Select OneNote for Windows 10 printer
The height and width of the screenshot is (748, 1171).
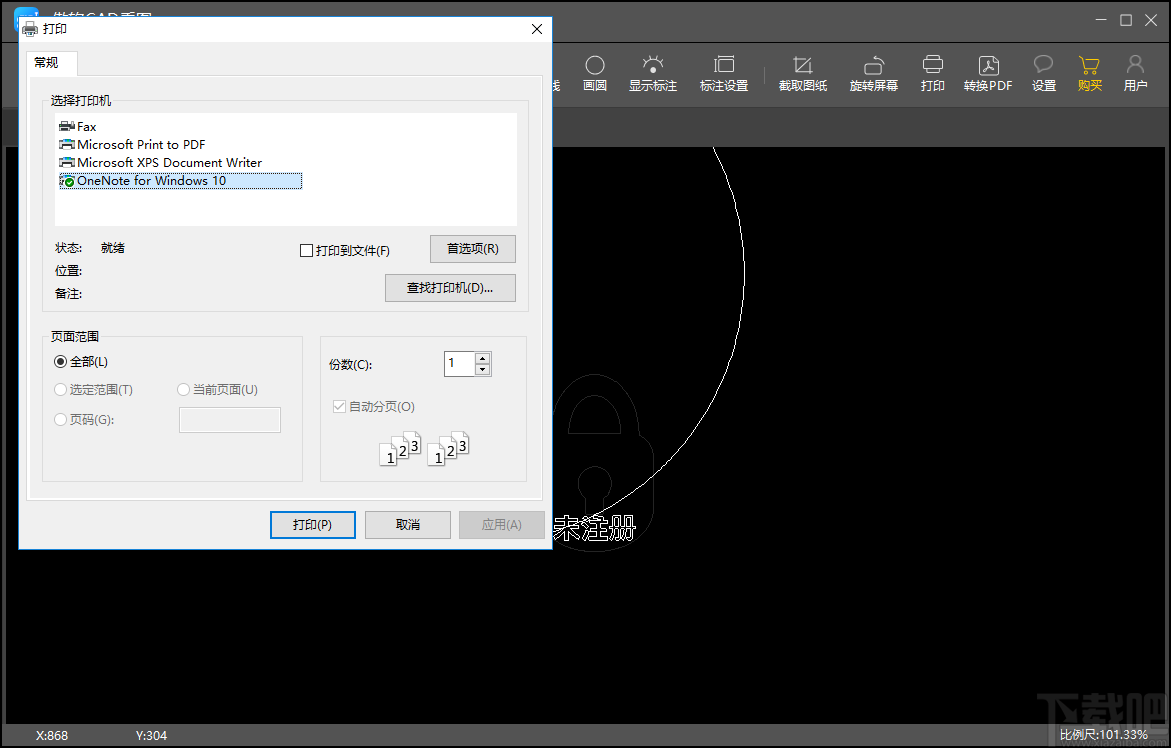coord(181,181)
